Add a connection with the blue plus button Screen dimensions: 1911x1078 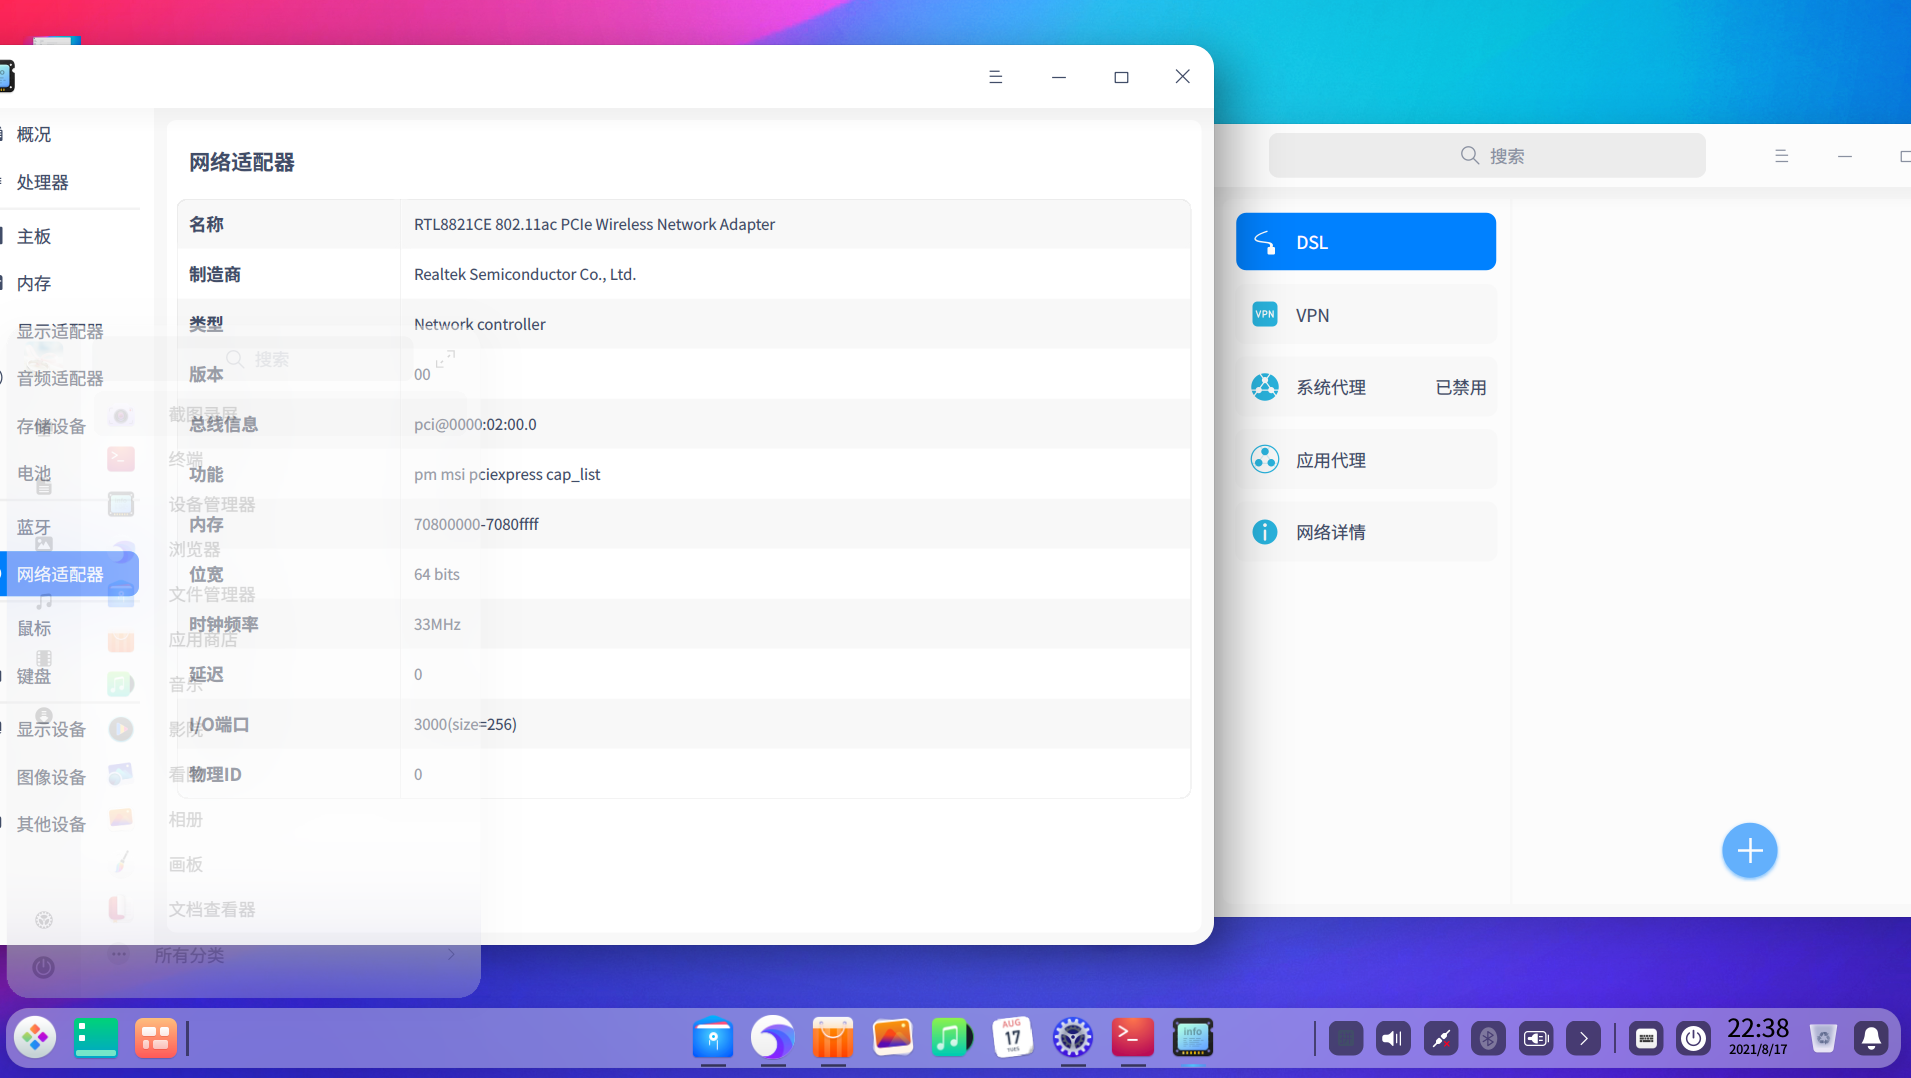click(1750, 851)
